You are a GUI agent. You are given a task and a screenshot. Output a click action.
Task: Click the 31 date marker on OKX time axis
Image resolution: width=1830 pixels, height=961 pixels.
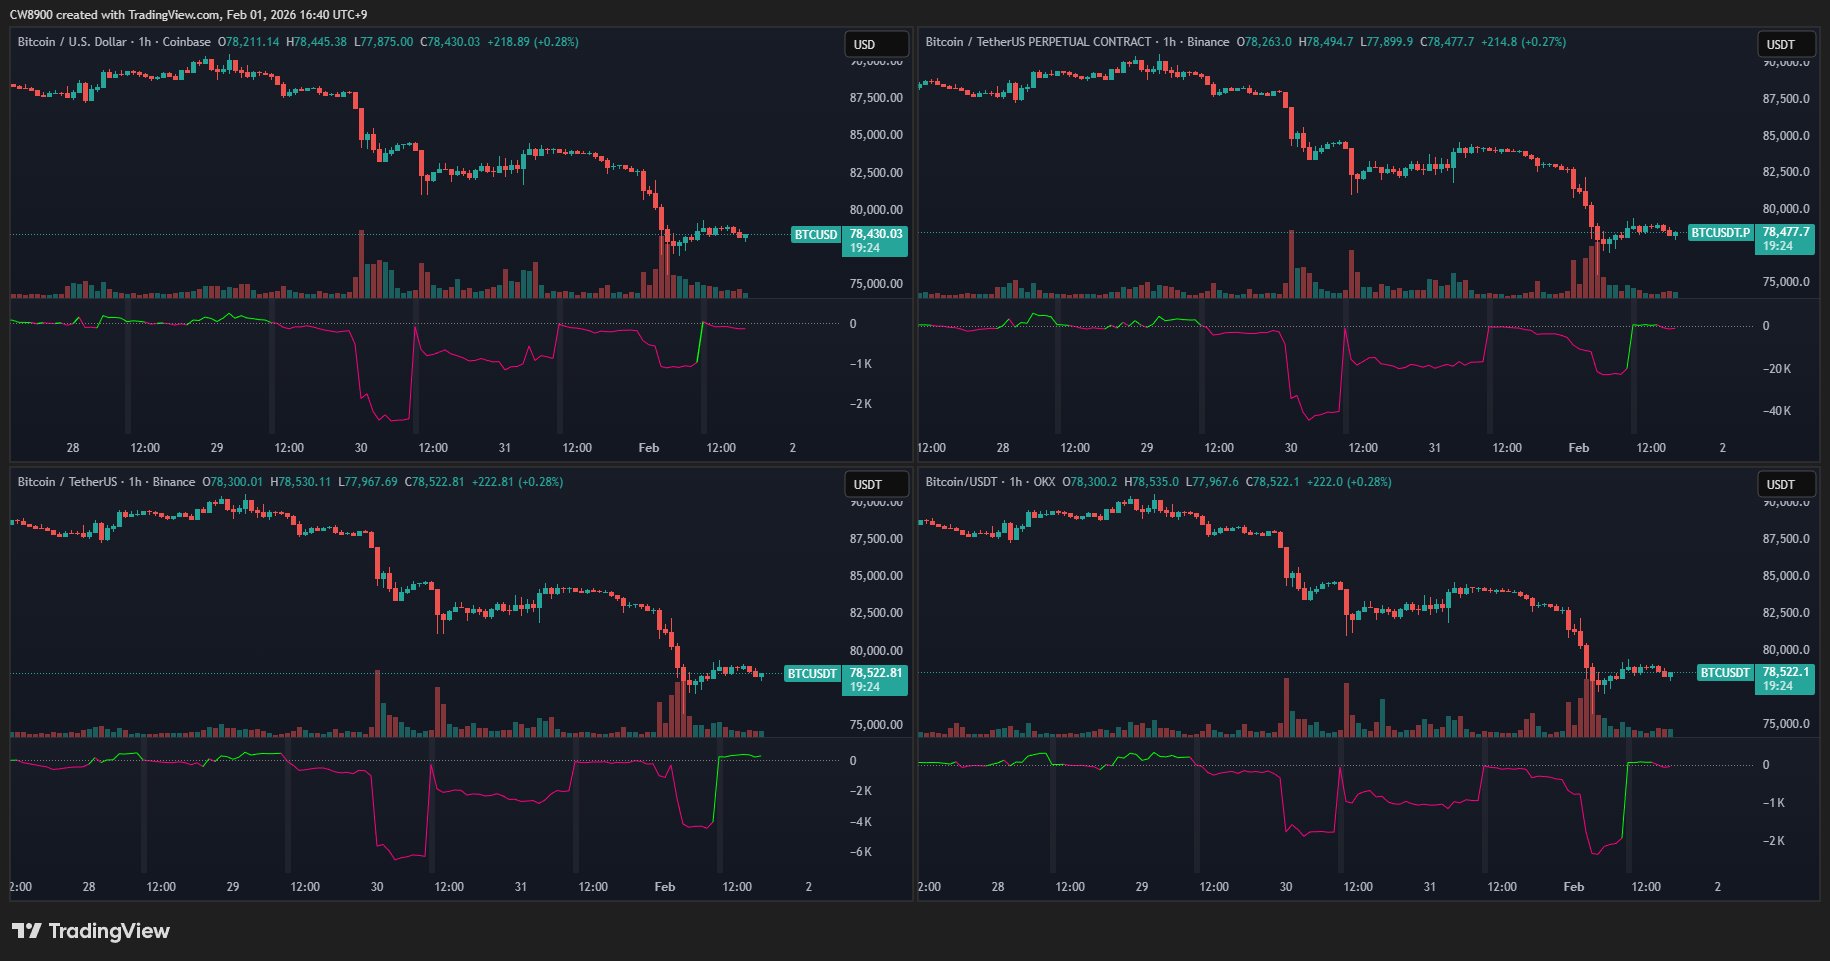point(1430,887)
